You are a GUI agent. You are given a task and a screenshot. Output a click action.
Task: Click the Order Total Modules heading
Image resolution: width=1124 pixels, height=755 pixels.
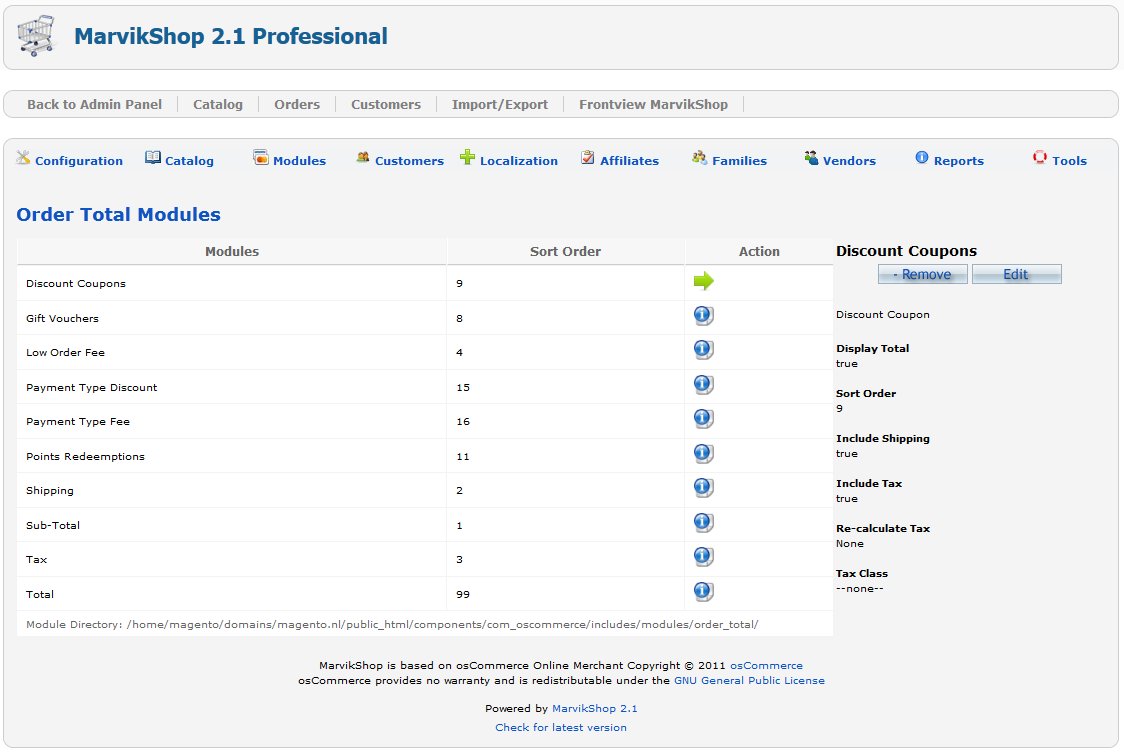pyautogui.click(x=118, y=214)
